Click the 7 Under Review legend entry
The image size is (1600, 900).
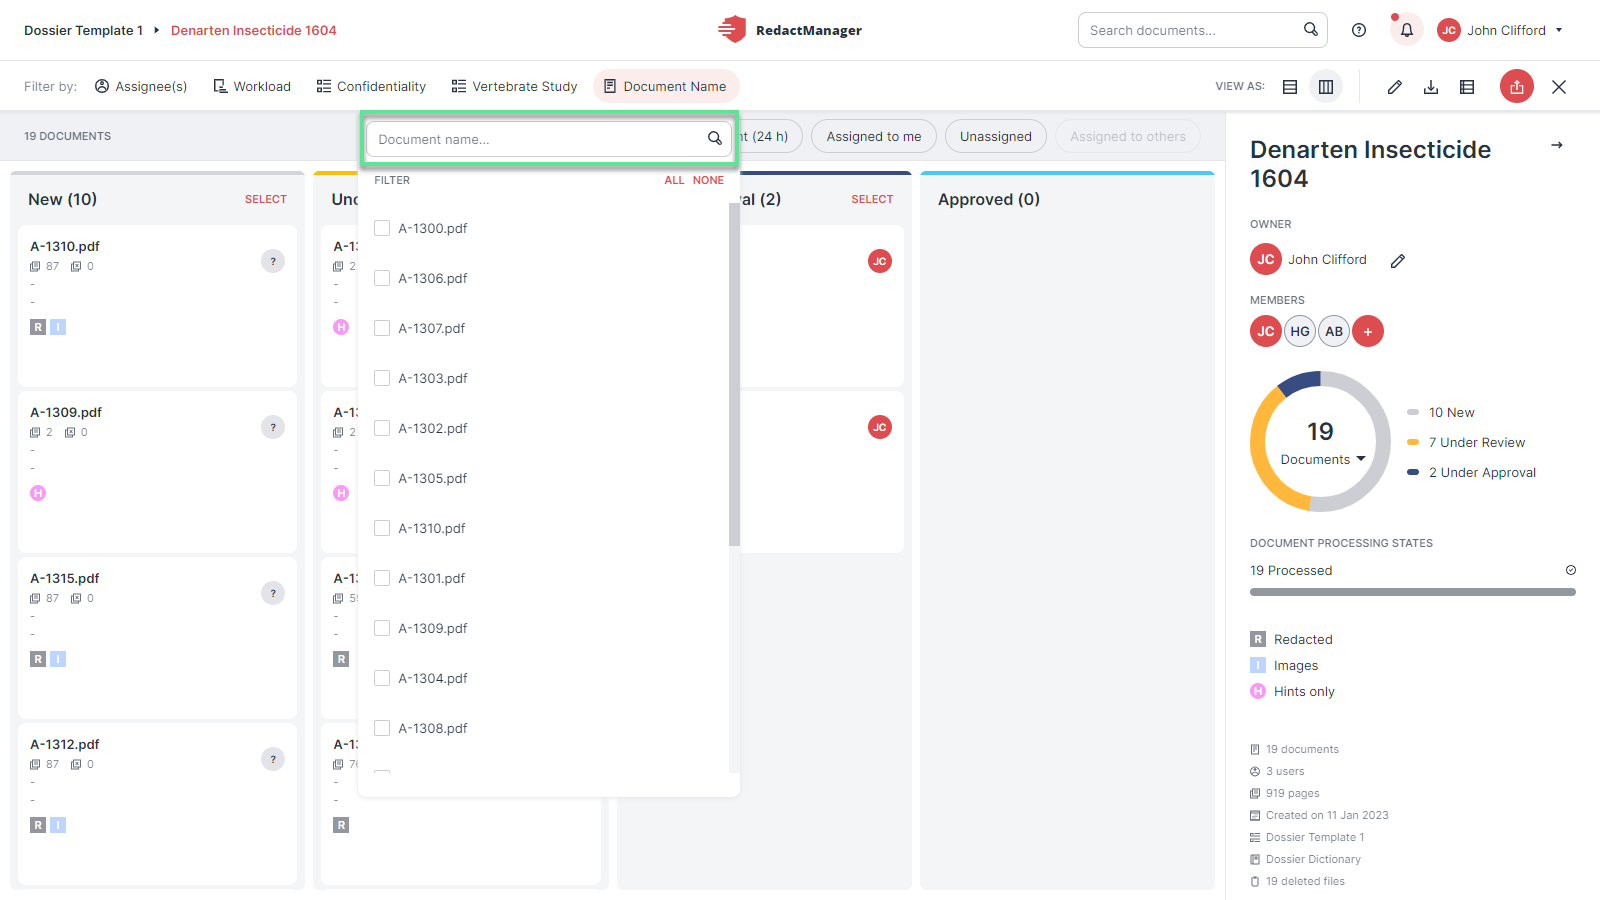click(1466, 442)
